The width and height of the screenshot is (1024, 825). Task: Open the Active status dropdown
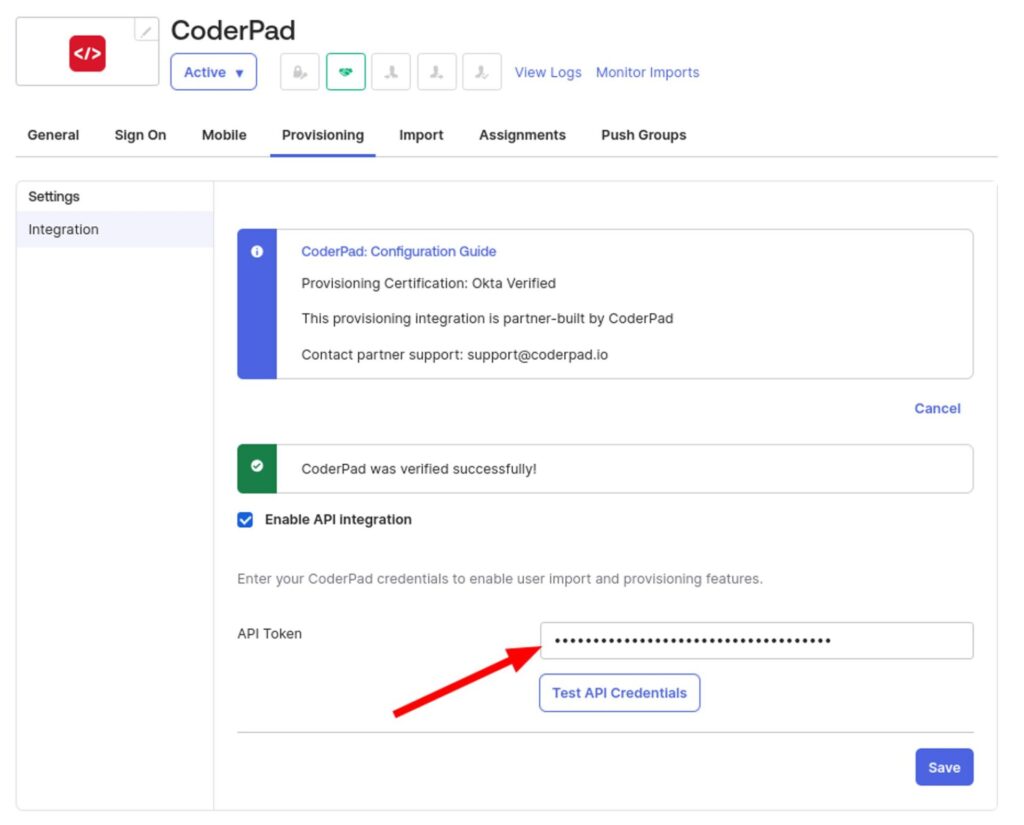pos(213,71)
